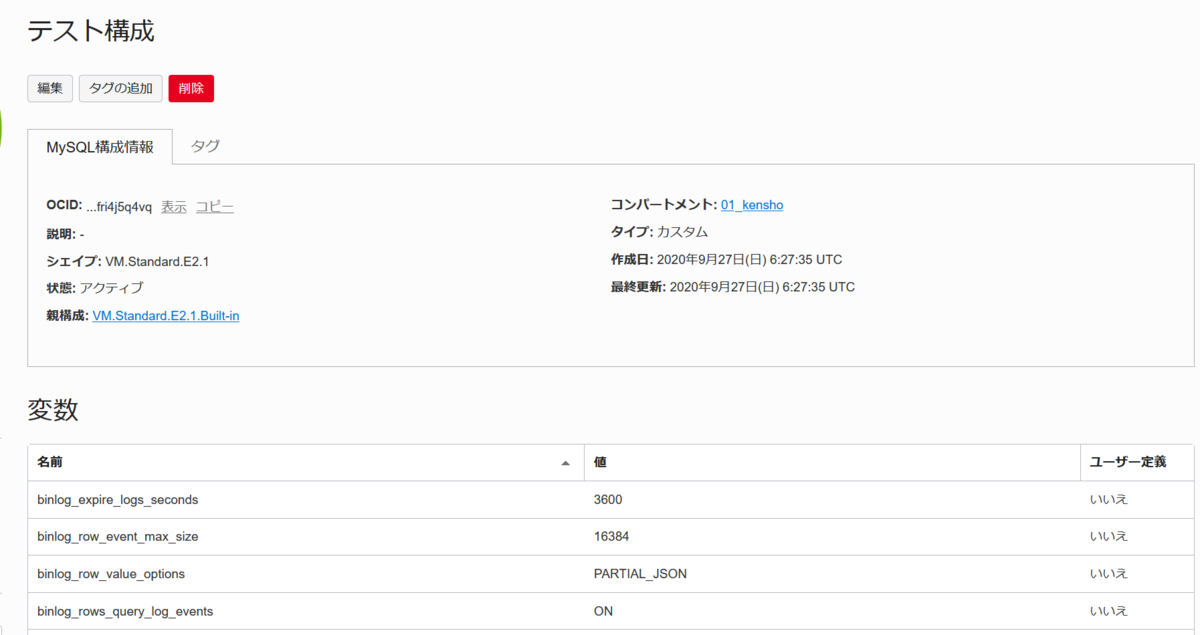The height and width of the screenshot is (635, 1200).
Task: Select the binlog_rows_query_log_events row name
Action: 125,611
